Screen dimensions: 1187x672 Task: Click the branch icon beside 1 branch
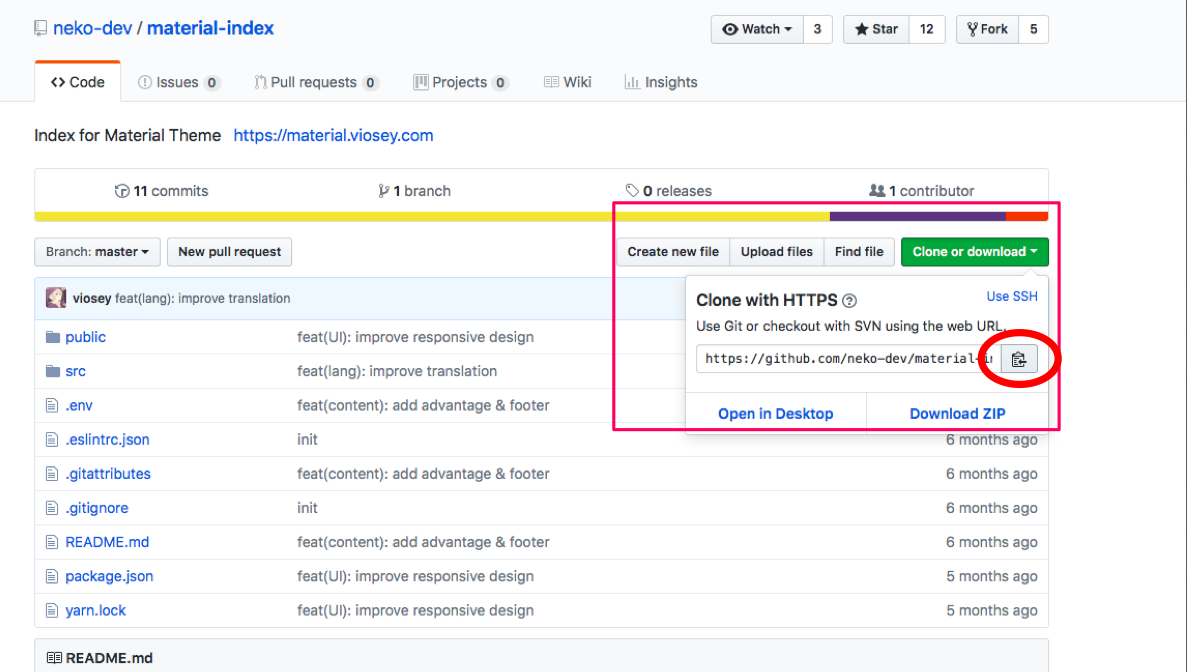[x=384, y=191]
